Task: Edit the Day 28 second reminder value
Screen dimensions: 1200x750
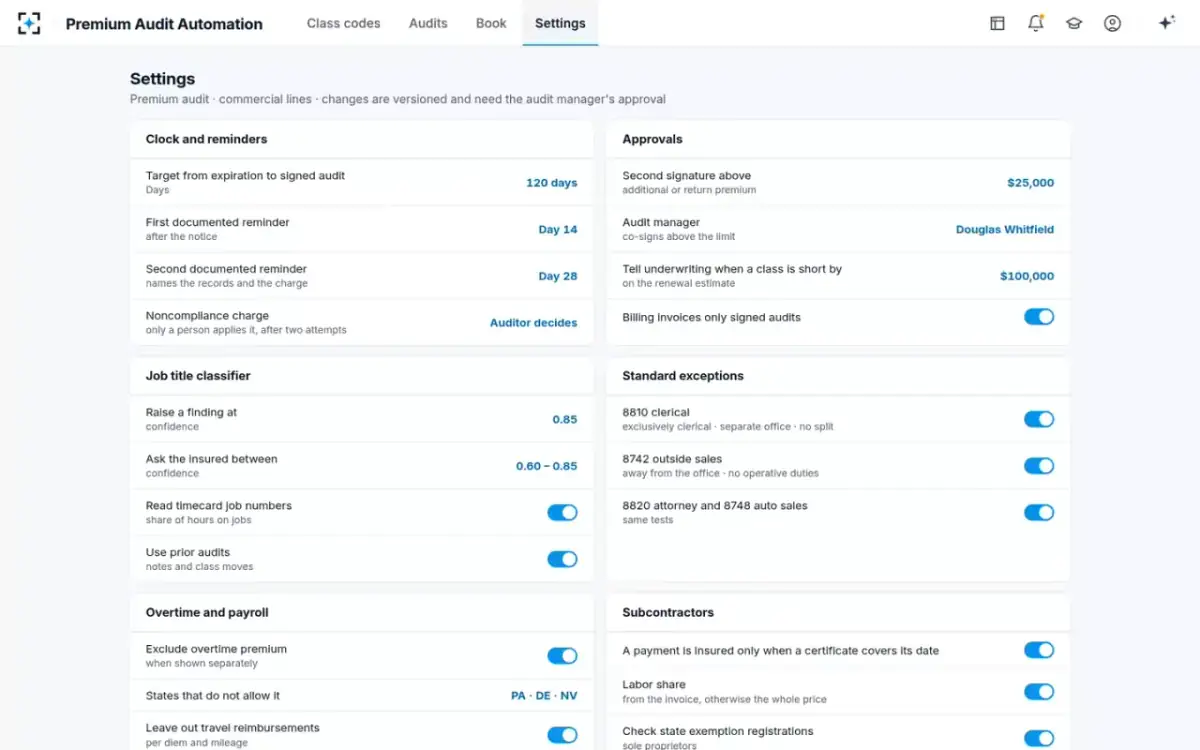Action: [558, 276]
